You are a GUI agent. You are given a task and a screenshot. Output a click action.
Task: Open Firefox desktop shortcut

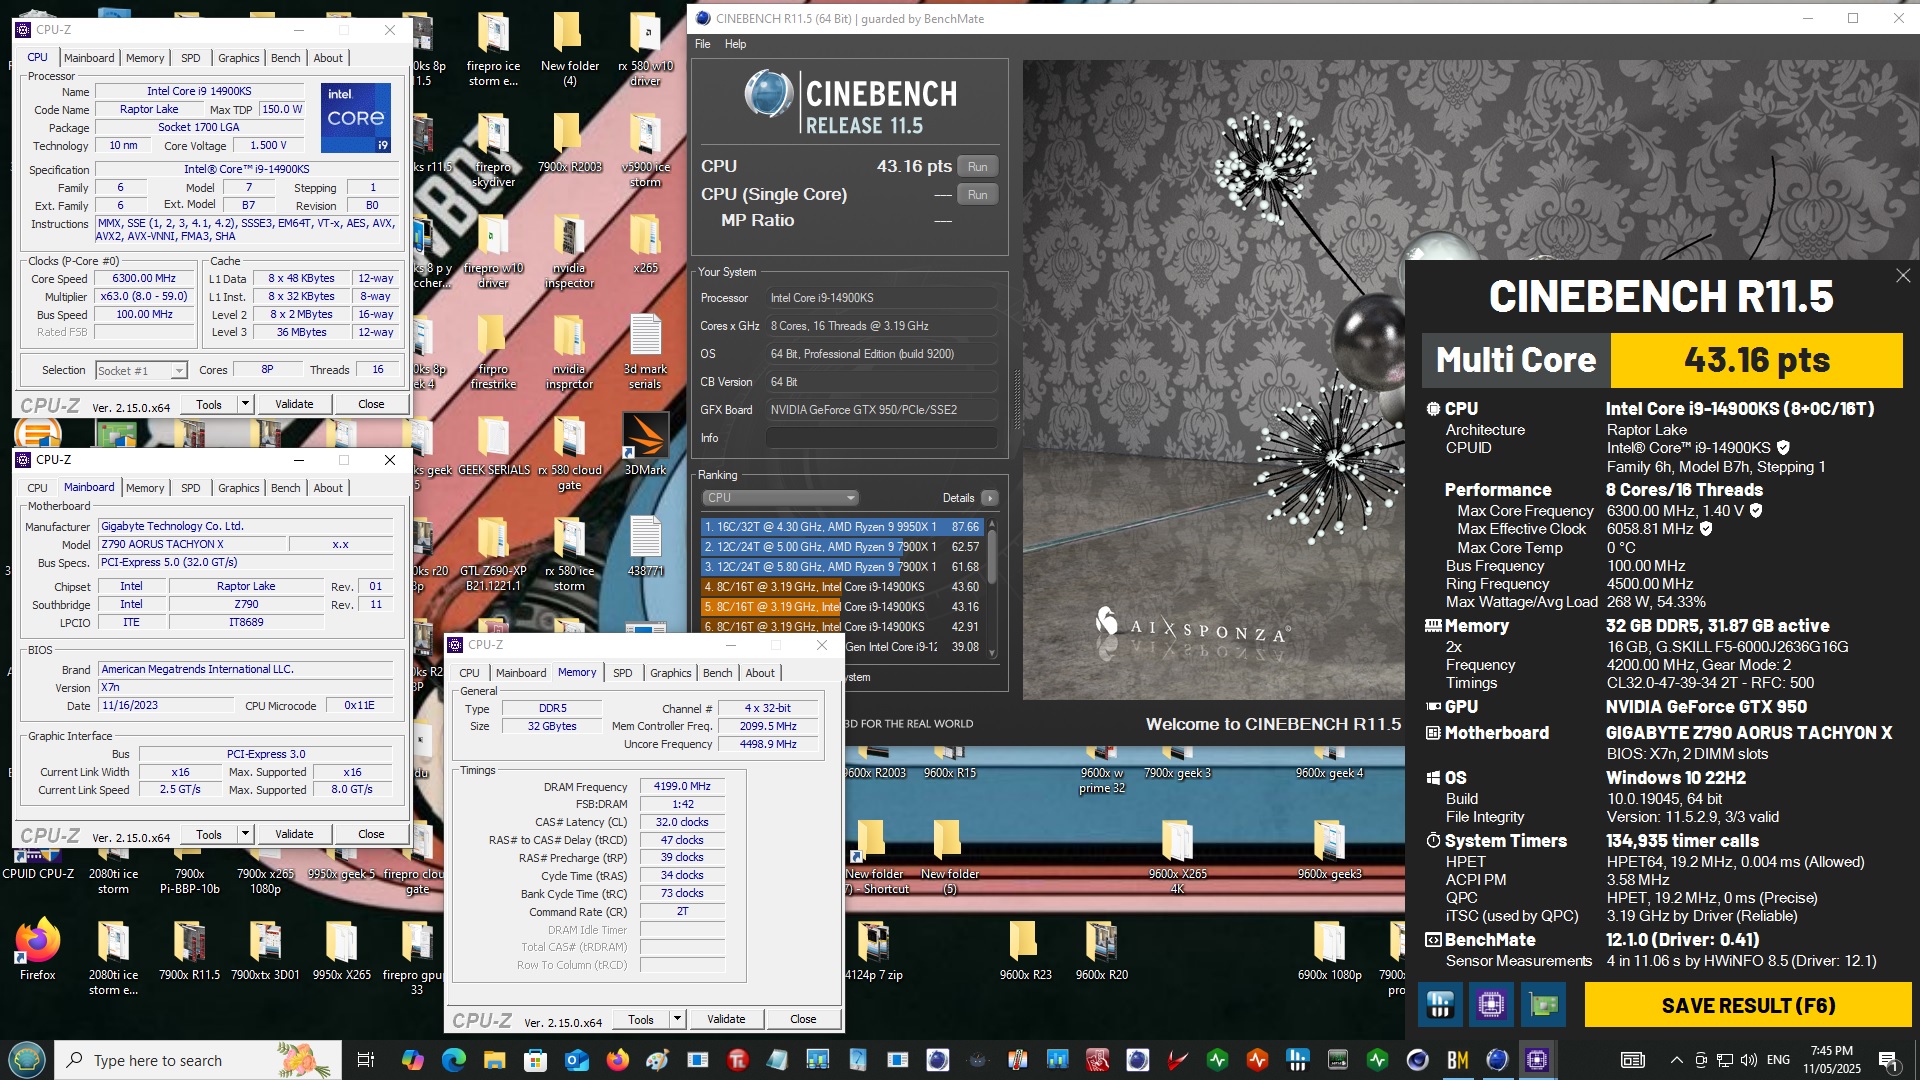pyautogui.click(x=38, y=950)
